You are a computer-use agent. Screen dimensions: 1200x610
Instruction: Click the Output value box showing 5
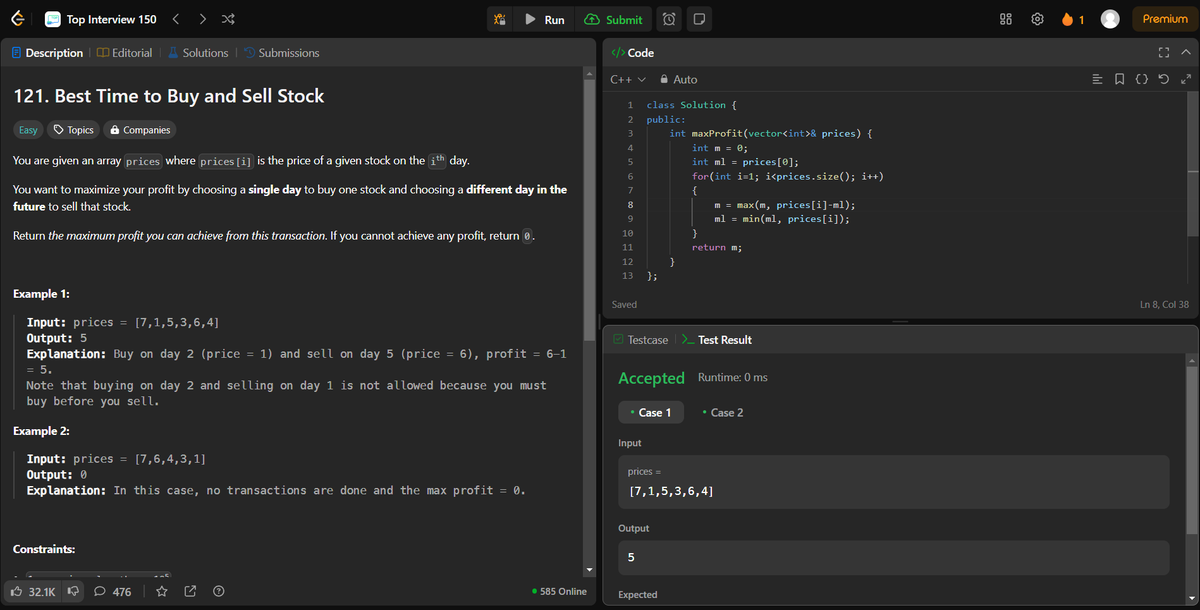[894, 557]
